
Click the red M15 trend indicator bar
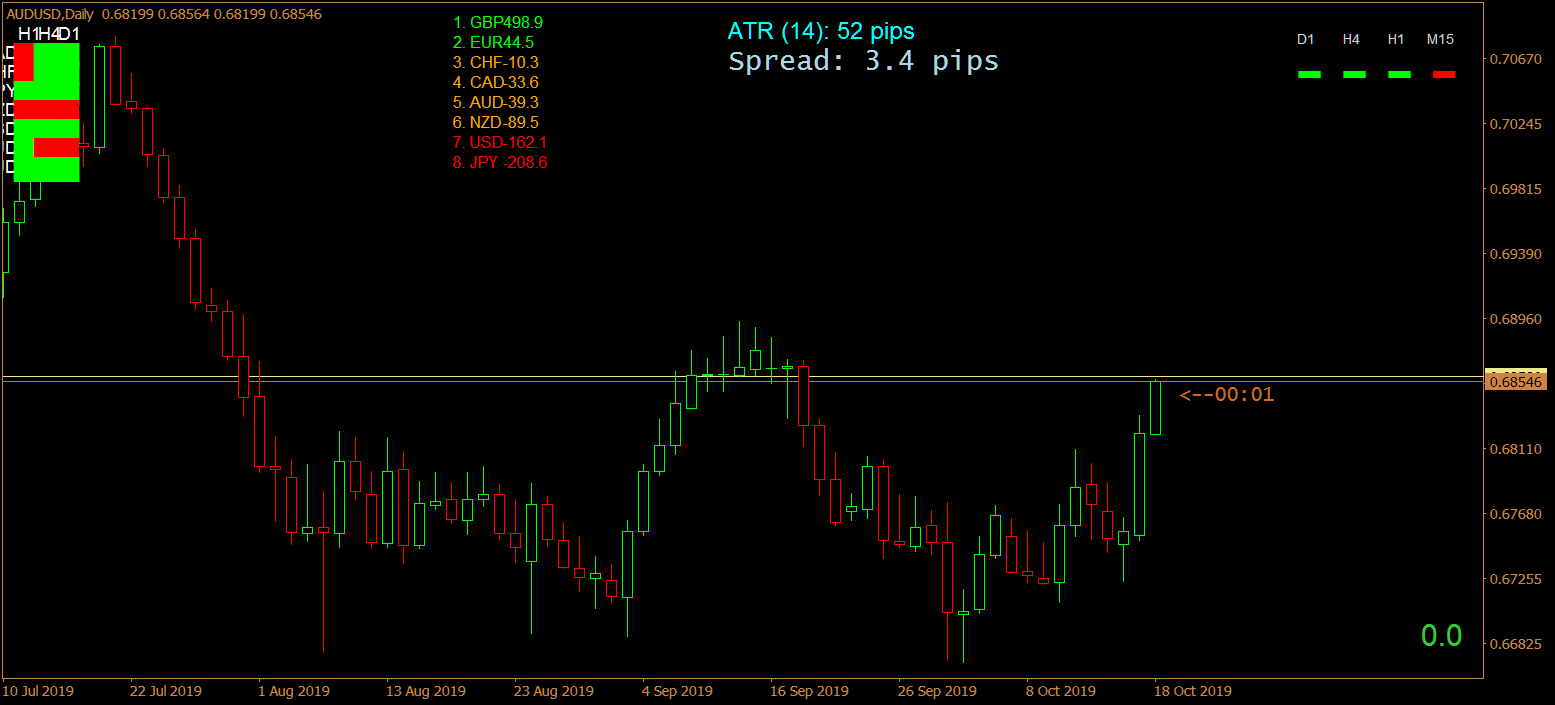pos(1444,74)
